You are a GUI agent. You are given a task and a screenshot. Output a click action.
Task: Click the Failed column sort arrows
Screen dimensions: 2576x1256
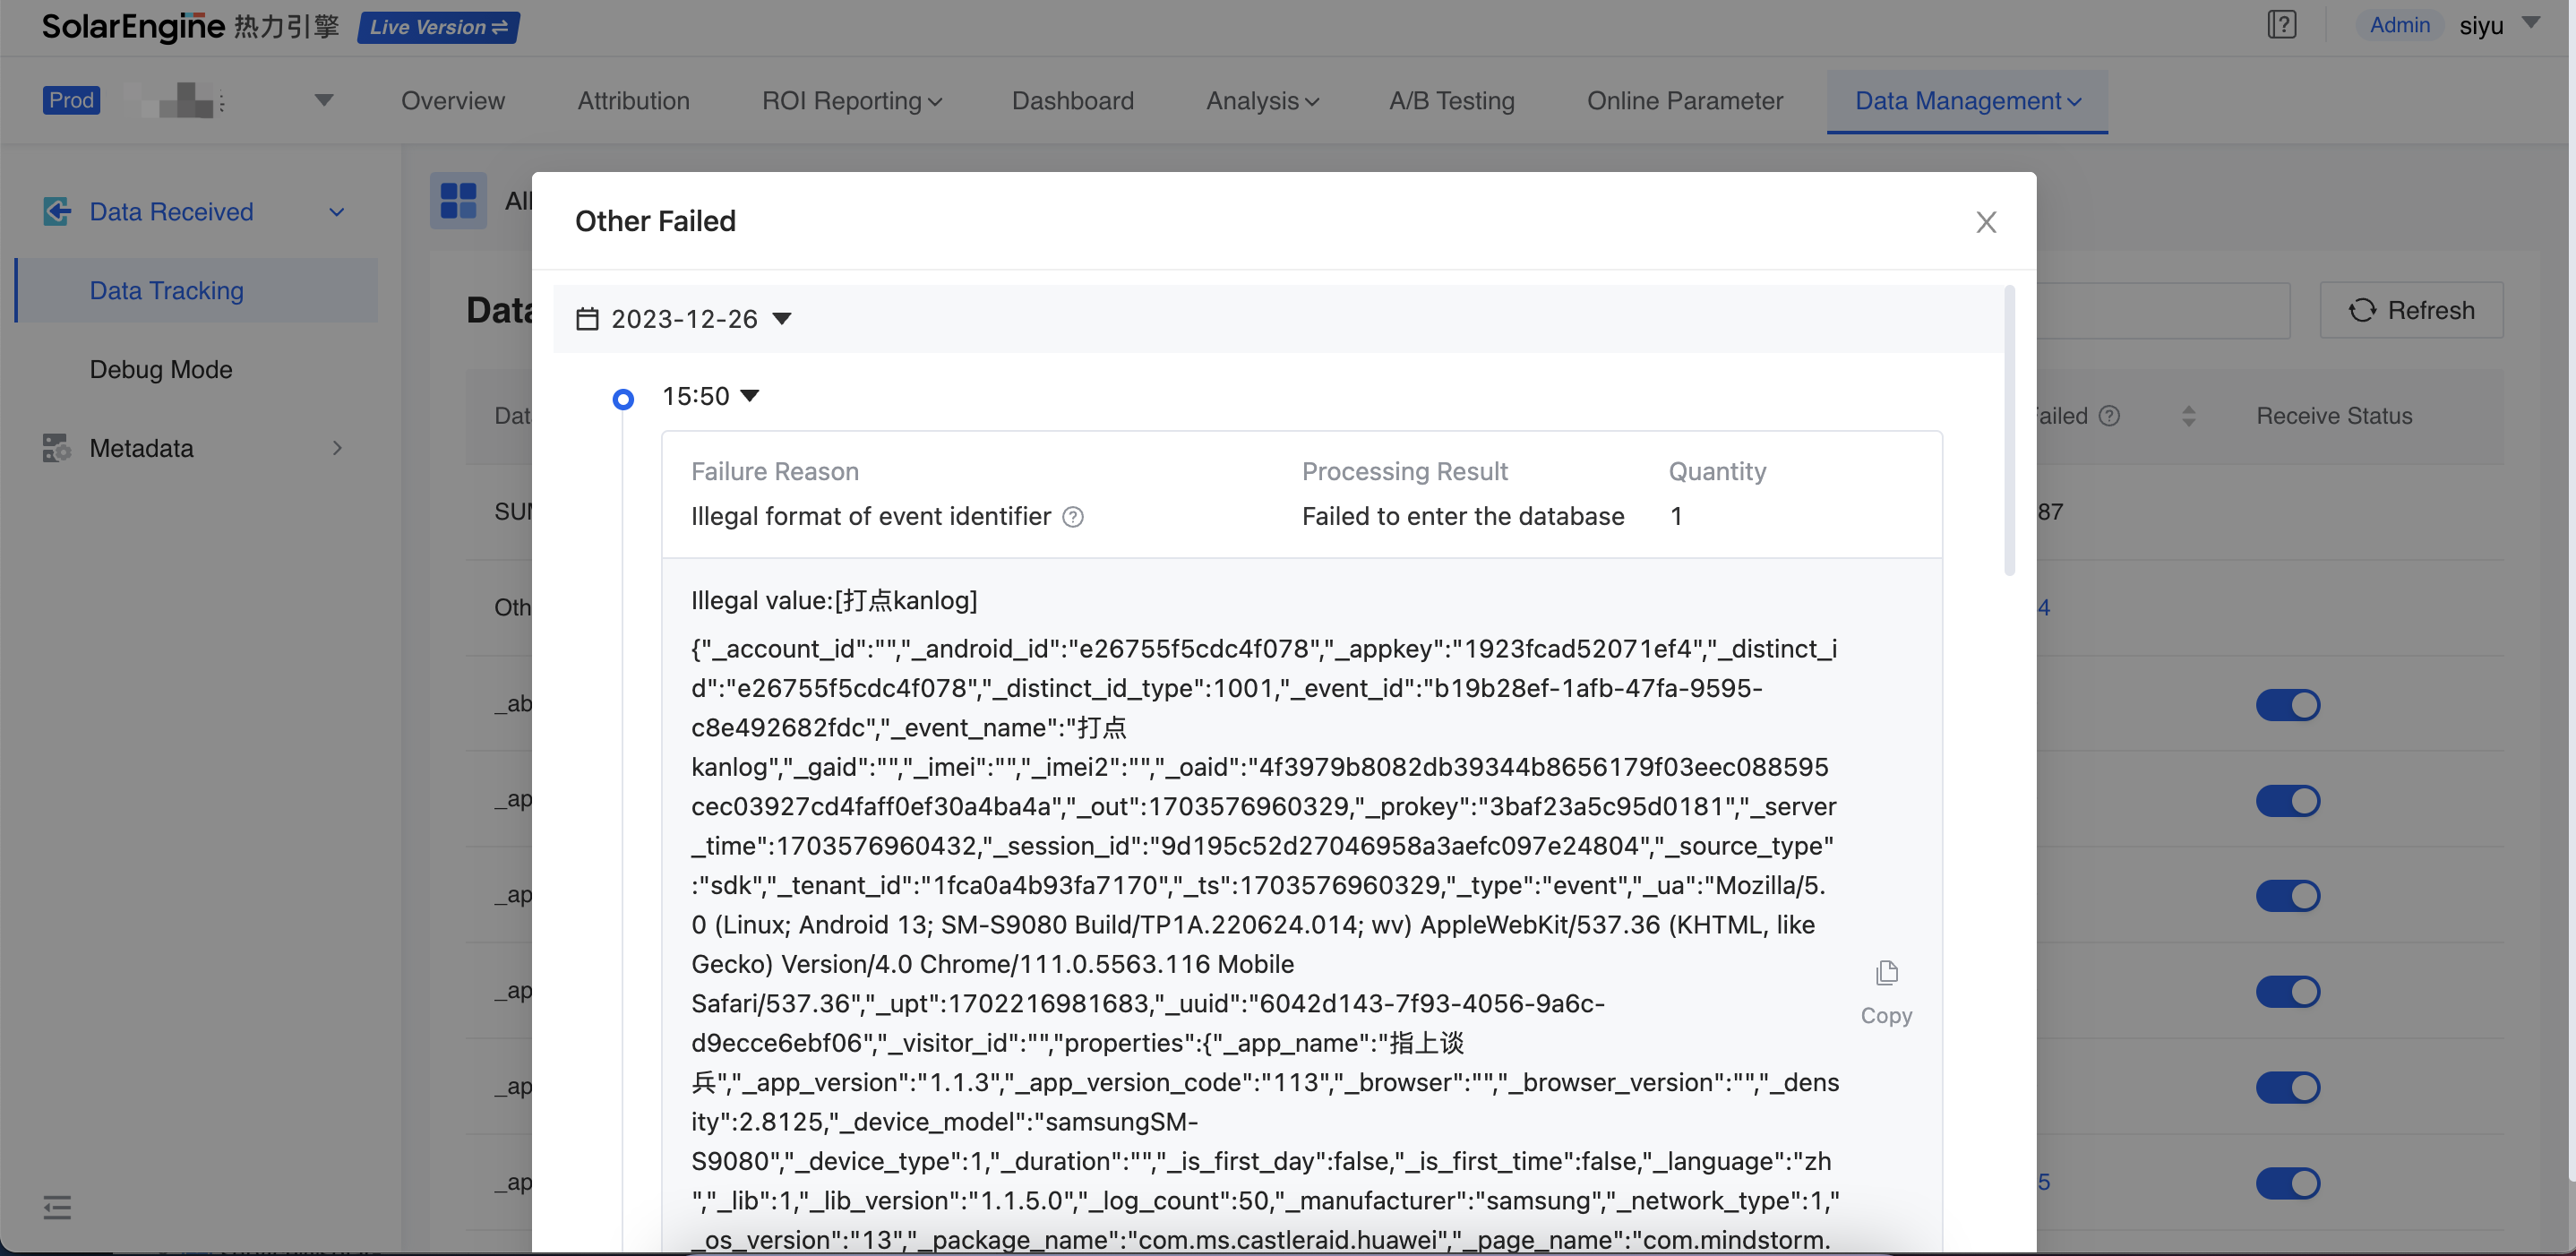2189,416
